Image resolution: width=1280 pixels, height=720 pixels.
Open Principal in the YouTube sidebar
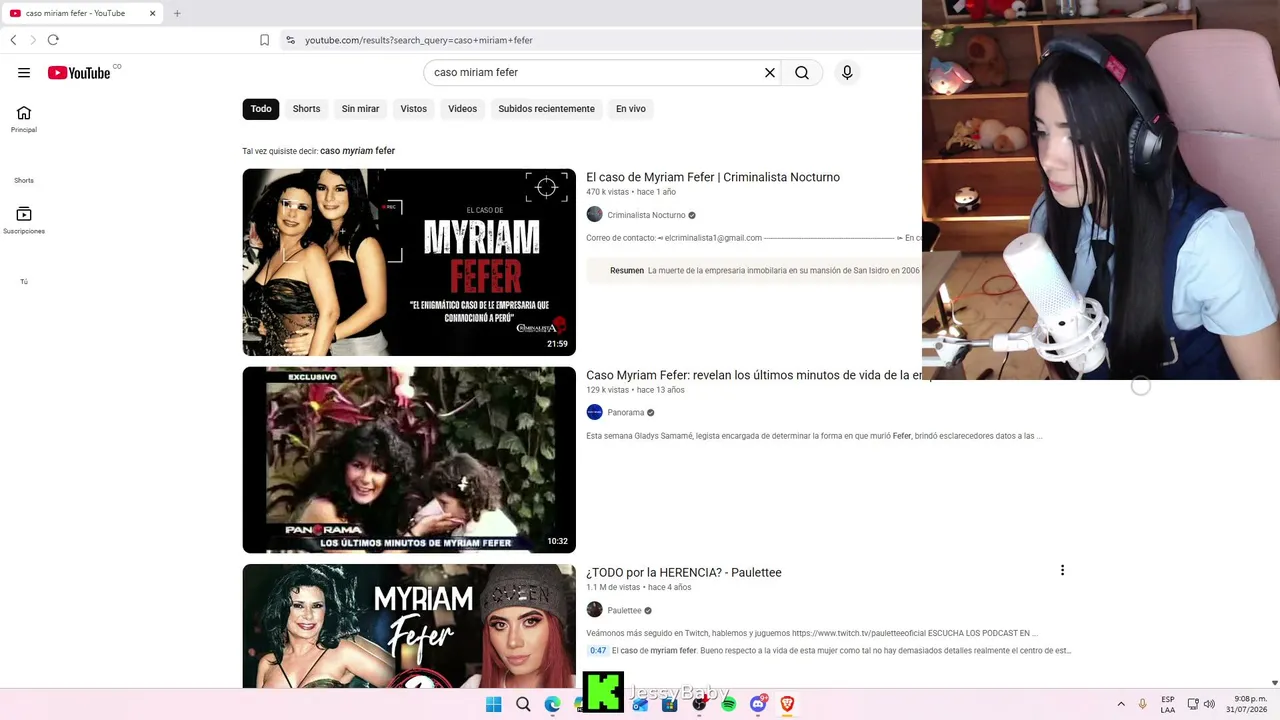coord(24,119)
